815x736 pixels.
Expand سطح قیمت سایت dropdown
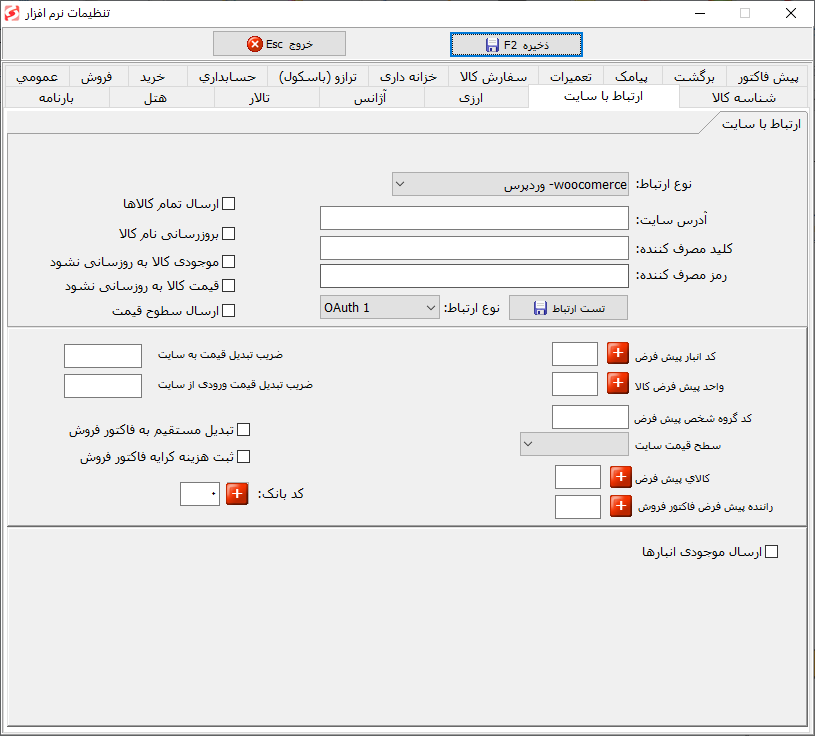[574, 444]
